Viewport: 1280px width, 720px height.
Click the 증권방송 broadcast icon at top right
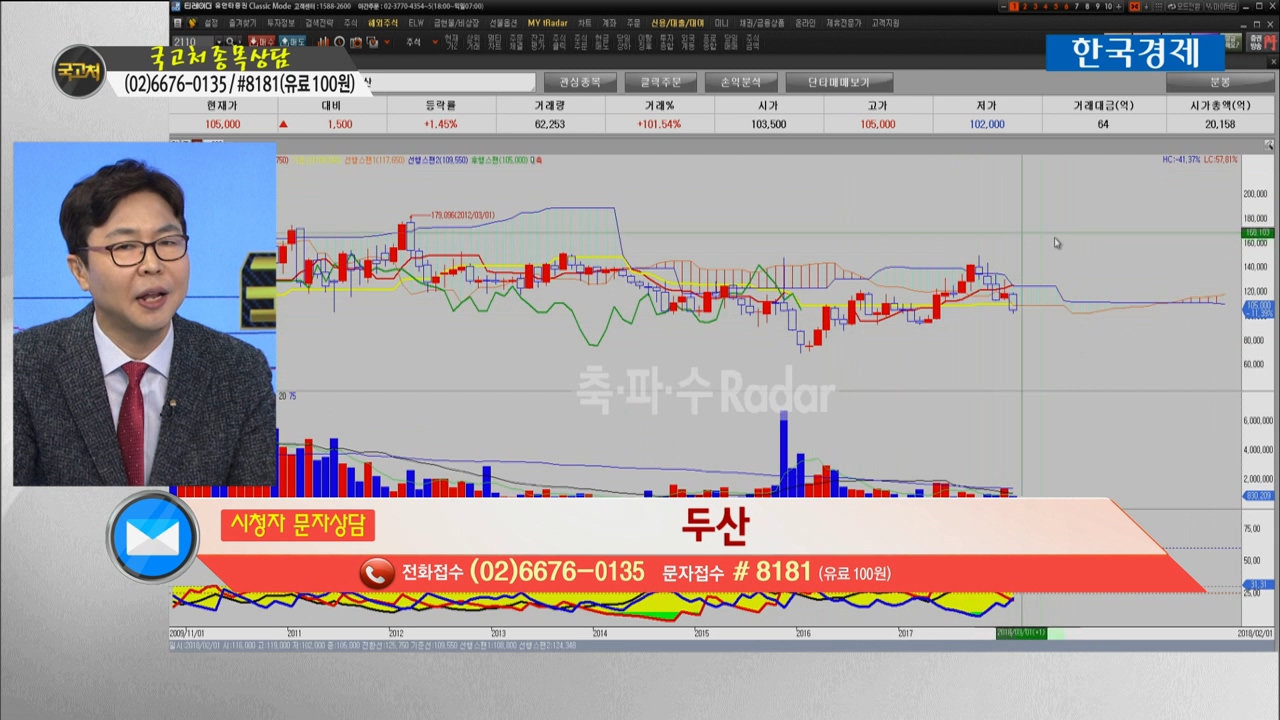[x=1262, y=42]
